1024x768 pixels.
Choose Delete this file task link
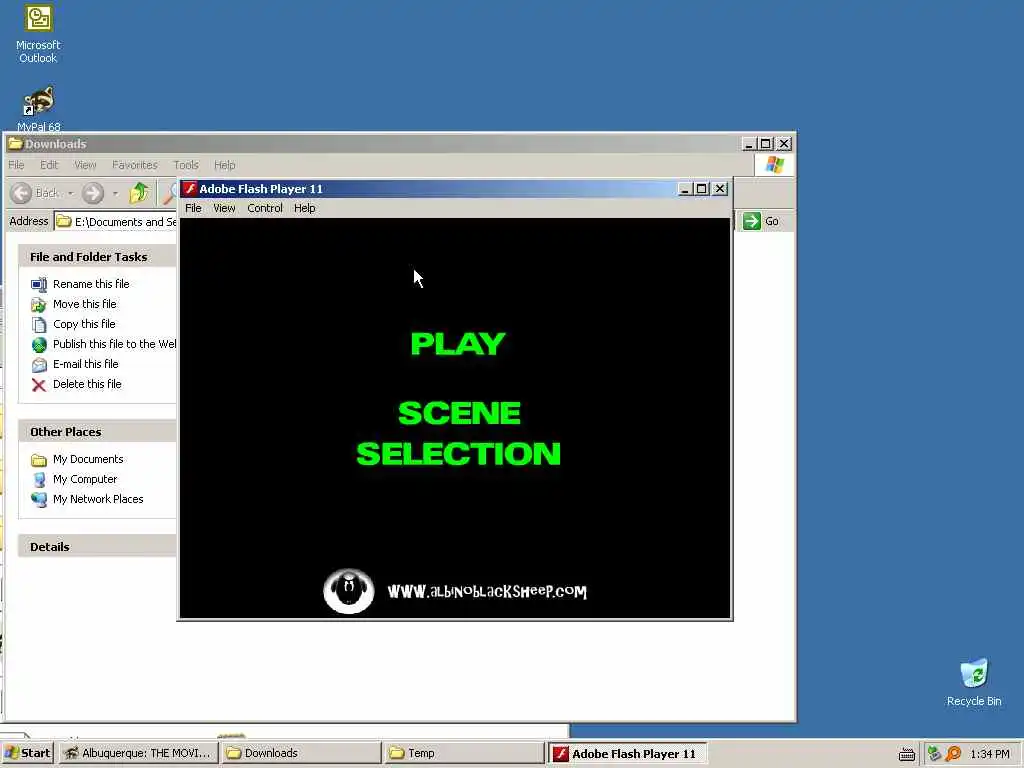coord(87,384)
